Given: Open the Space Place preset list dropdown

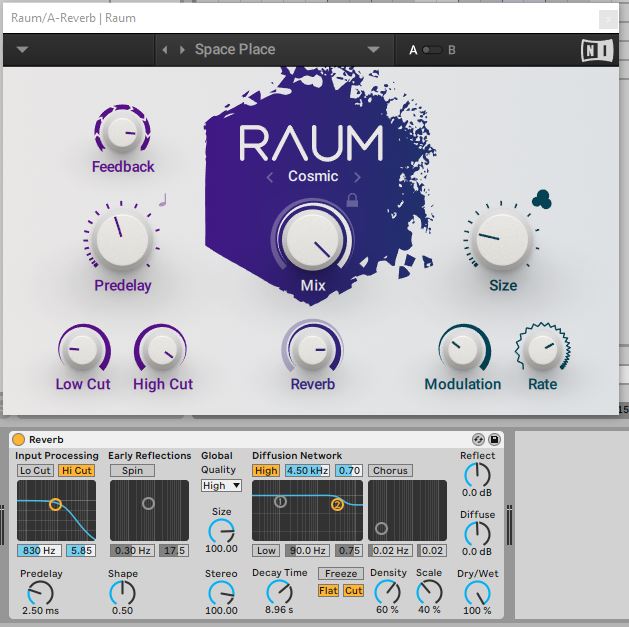Looking at the screenshot, I should coord(373,50).
